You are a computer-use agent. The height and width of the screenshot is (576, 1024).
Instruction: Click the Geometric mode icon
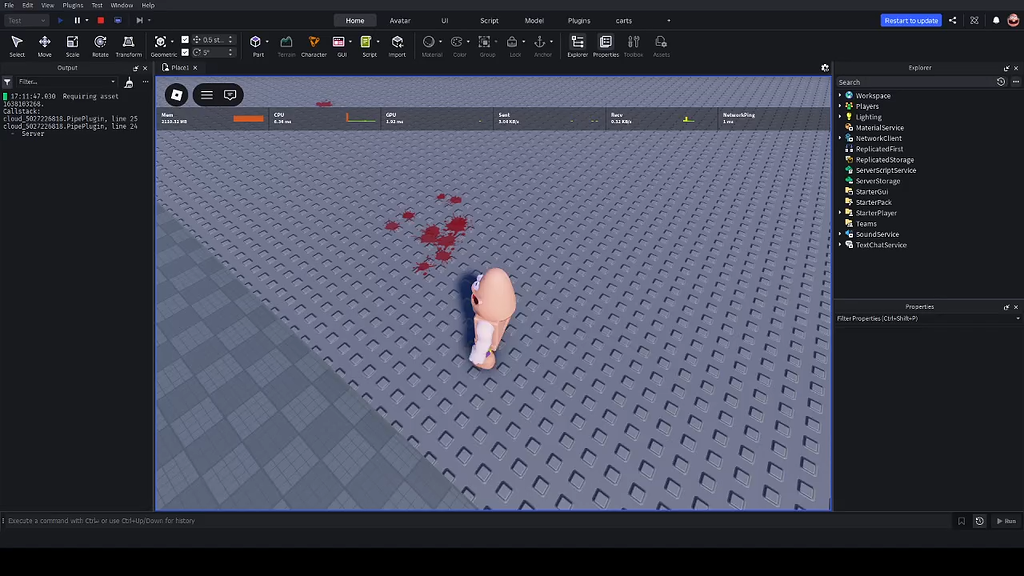click(x=161, y=42)
